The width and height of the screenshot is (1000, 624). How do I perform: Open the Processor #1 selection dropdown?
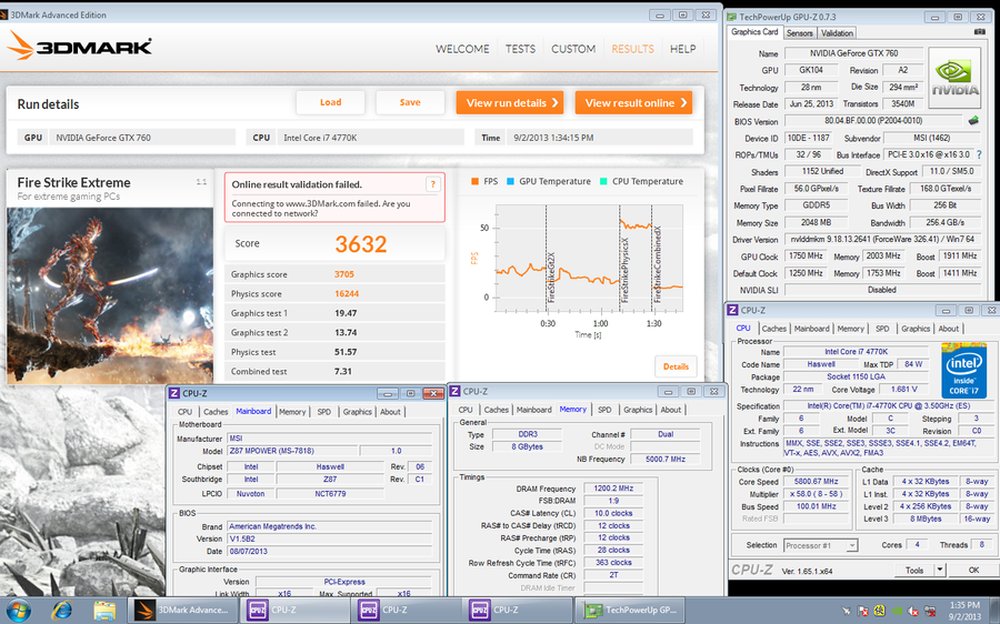pyautogui.click(x=820, y=546)
